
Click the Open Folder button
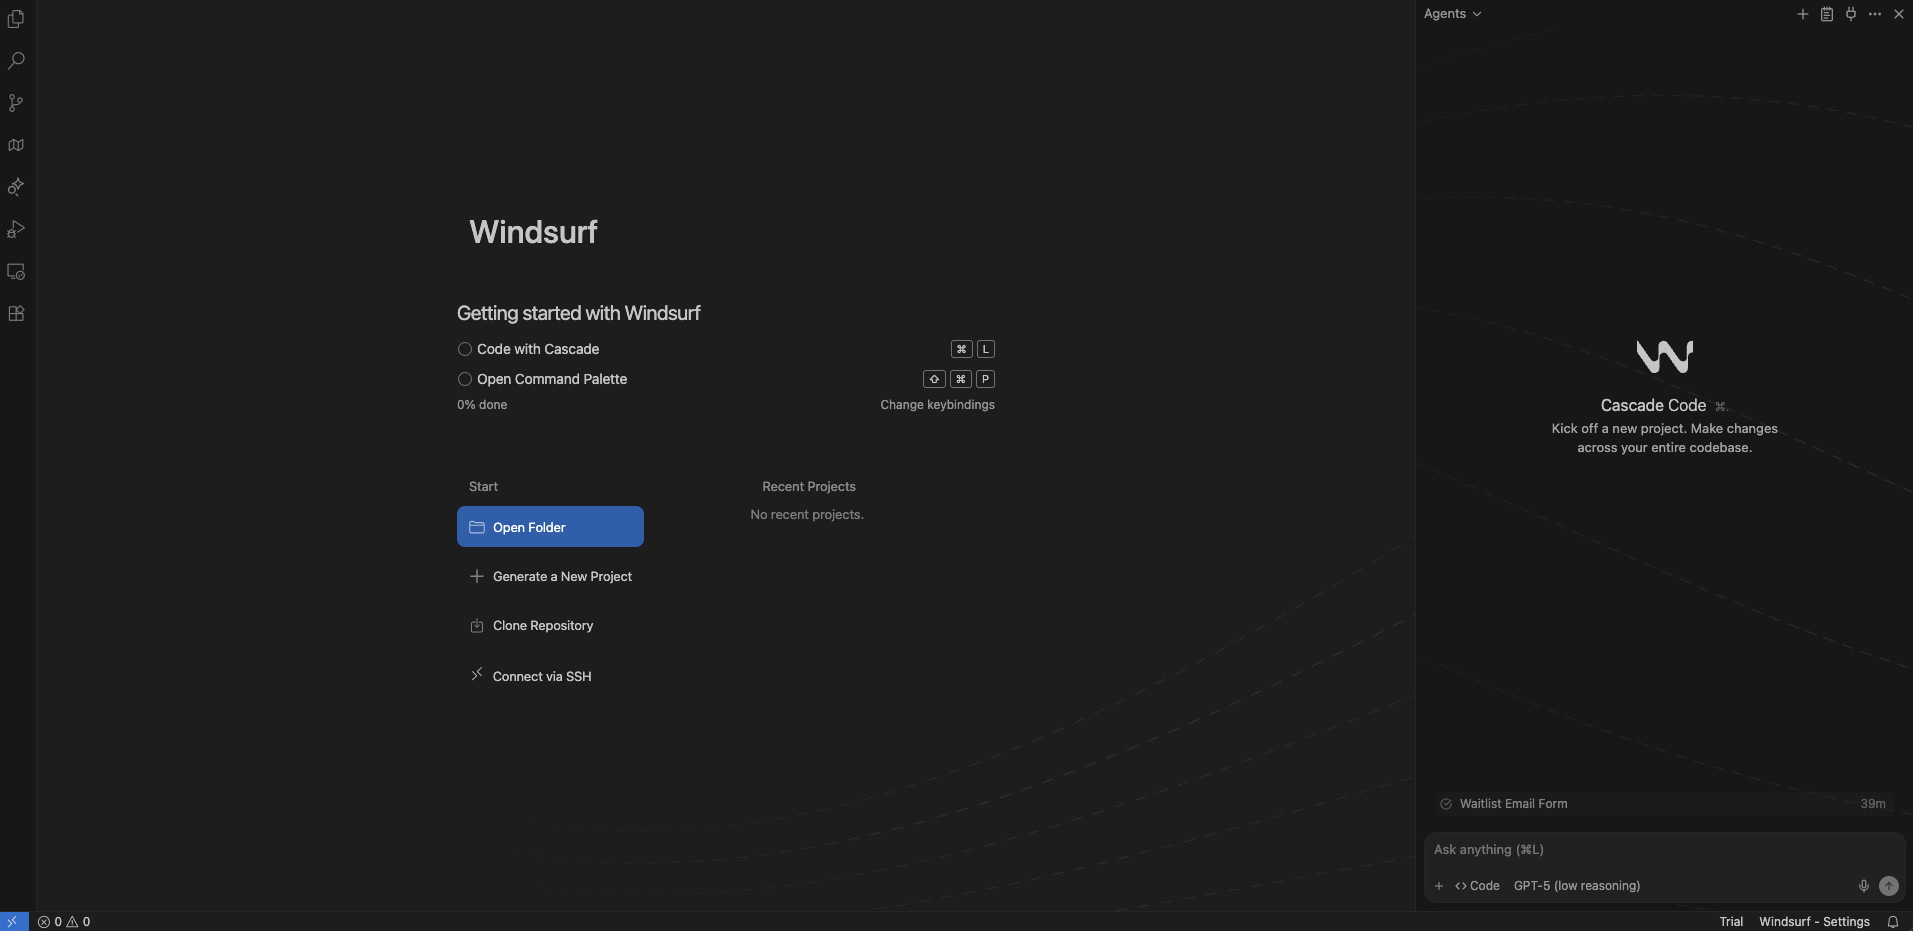point(550,527)
